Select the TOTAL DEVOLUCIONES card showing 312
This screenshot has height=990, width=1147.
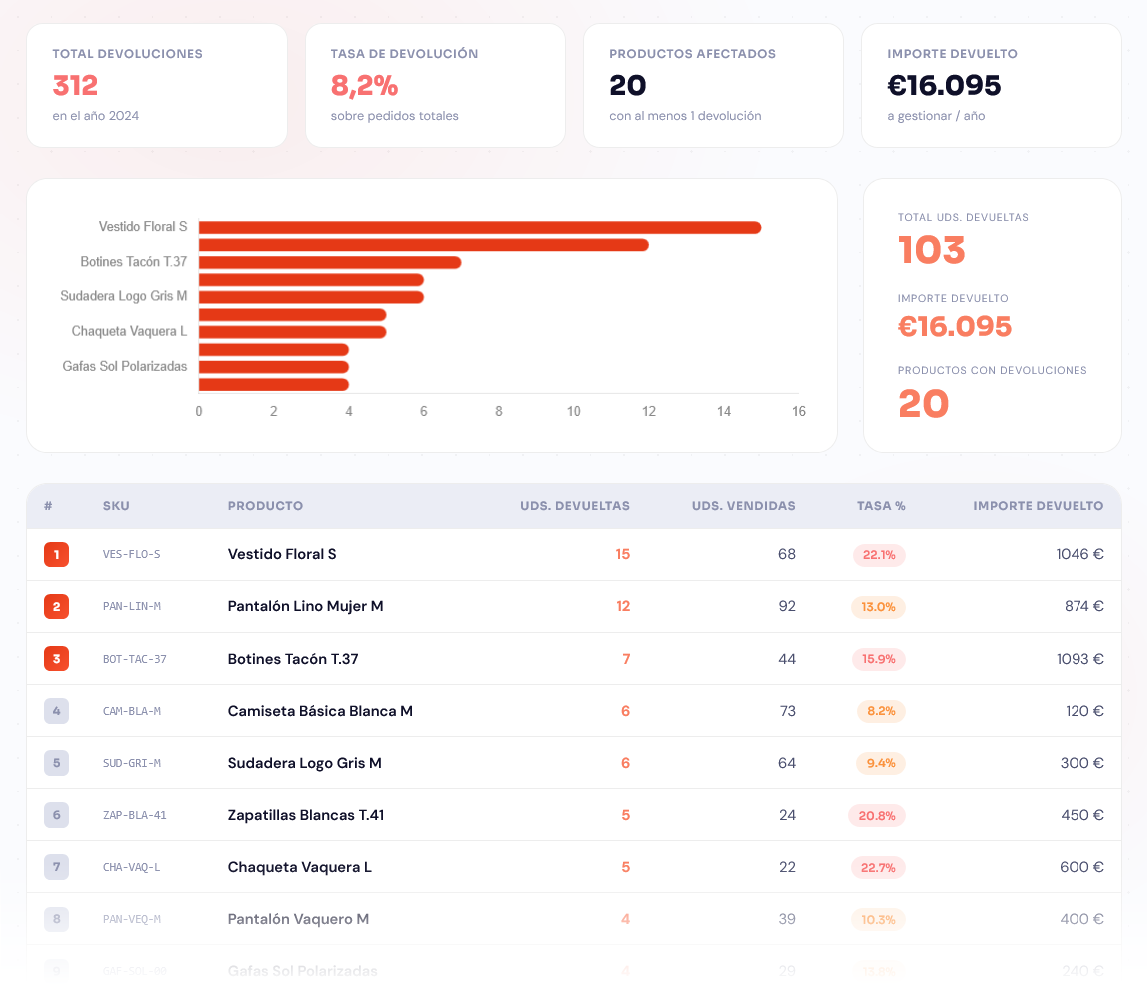coord(156,85)
